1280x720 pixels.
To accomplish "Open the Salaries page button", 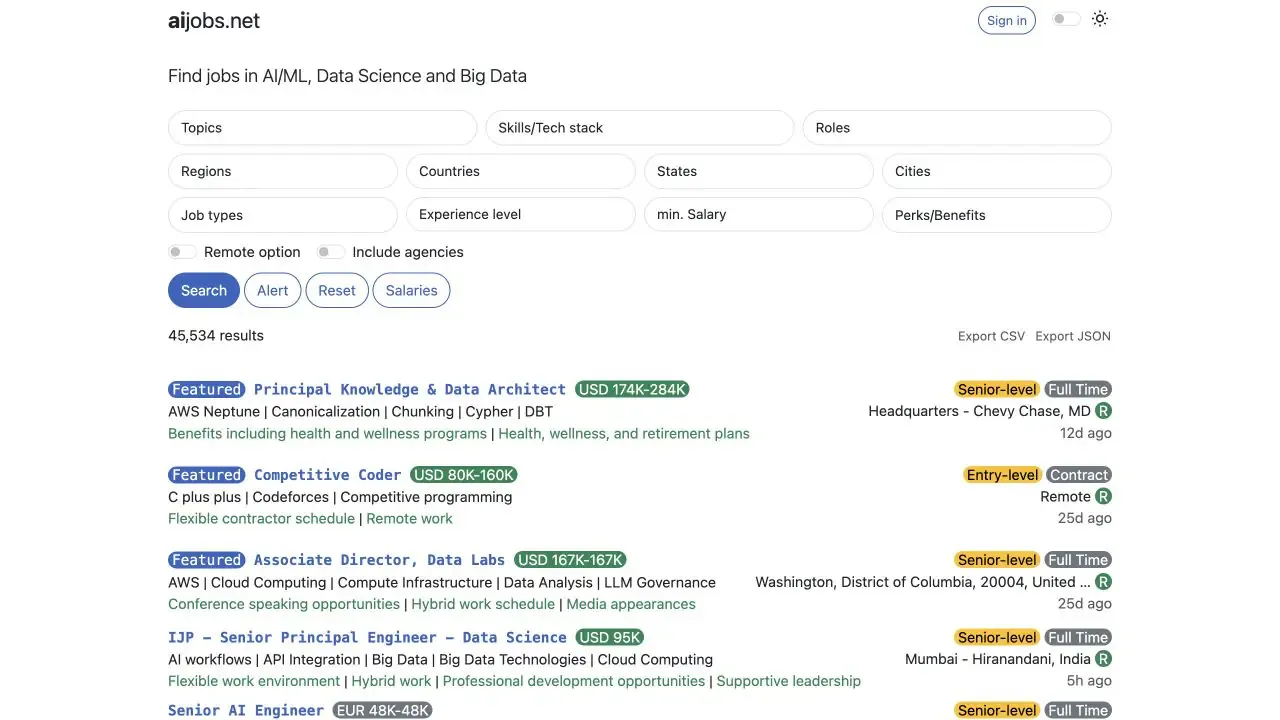I will point(411,290).
